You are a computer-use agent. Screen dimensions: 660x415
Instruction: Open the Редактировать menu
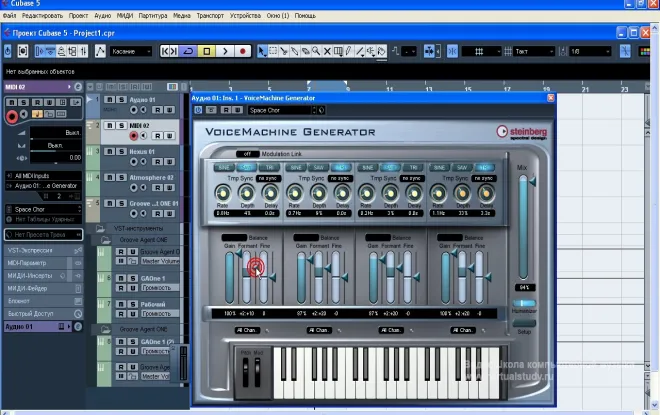[43, 16]
